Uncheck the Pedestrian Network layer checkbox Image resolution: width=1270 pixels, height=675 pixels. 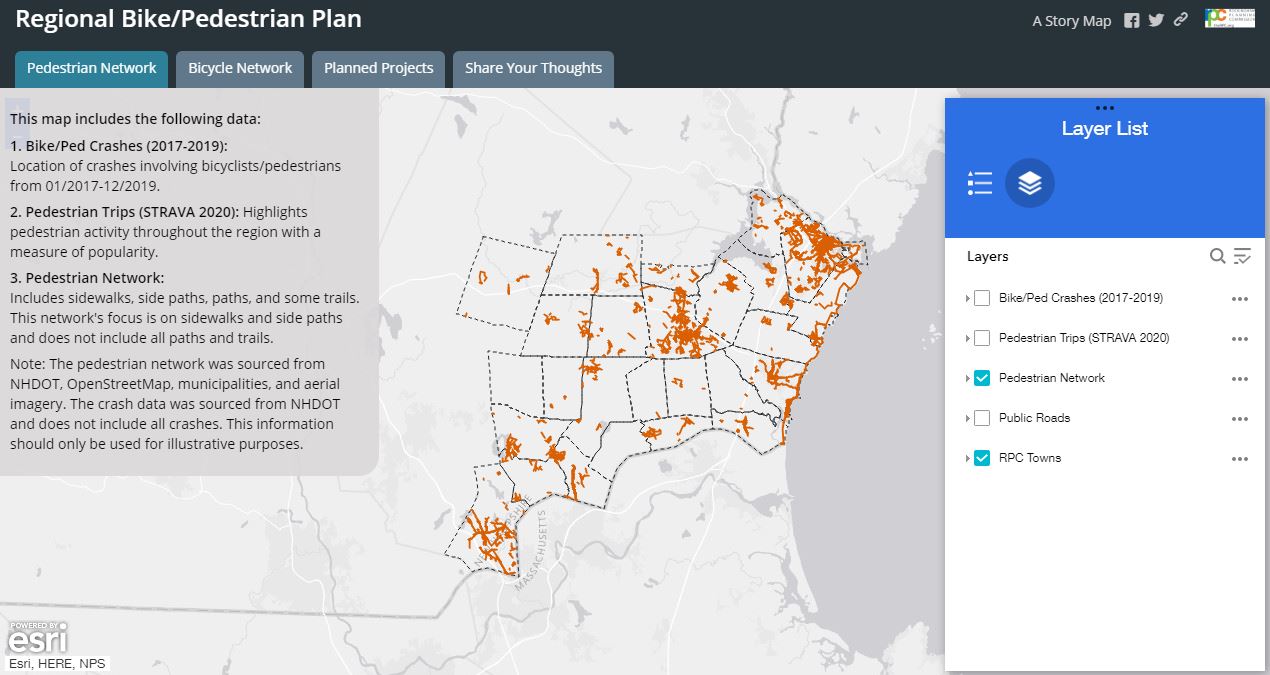coord(982,378)
